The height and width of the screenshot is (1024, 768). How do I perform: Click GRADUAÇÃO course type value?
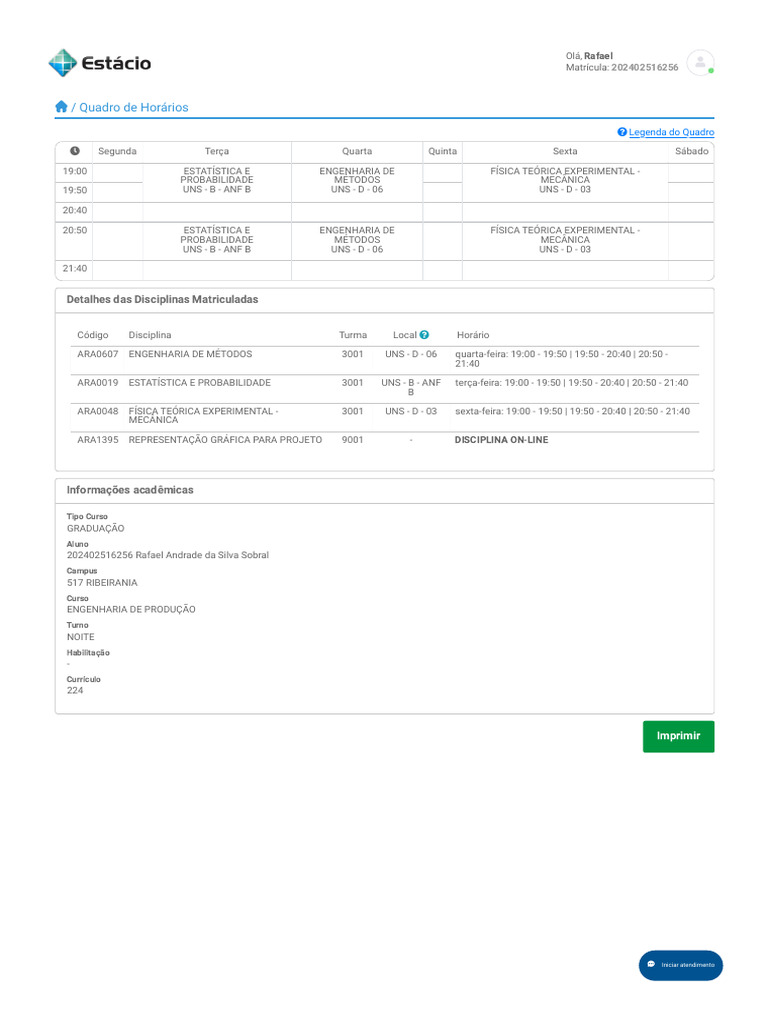click(95, 528)
